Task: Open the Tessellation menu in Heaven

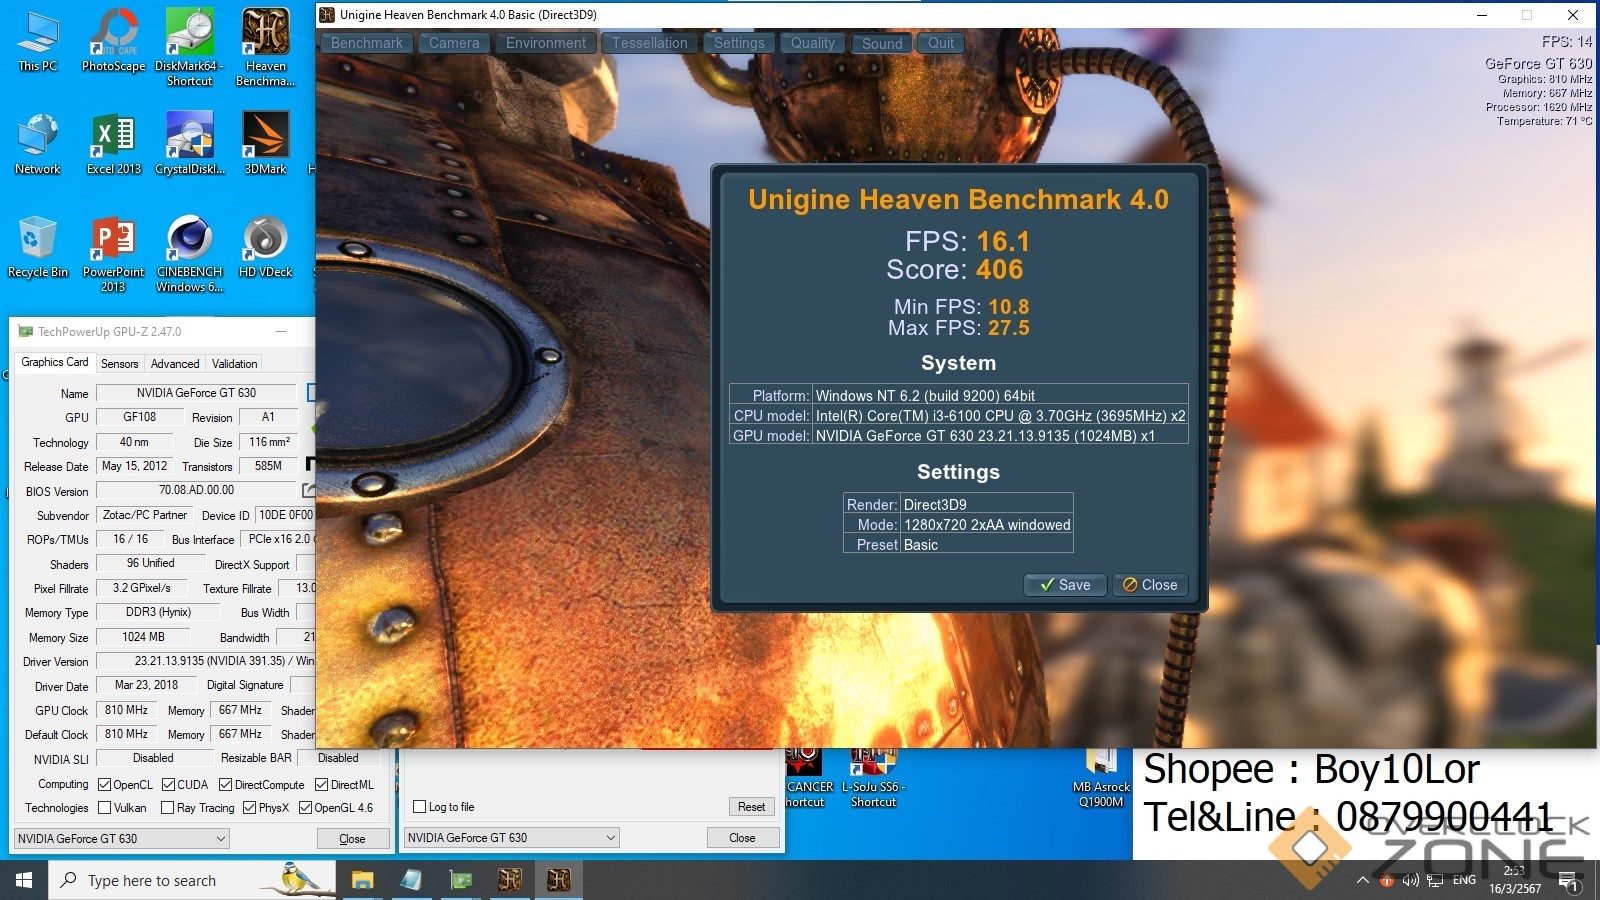Action: click(650, 43)
